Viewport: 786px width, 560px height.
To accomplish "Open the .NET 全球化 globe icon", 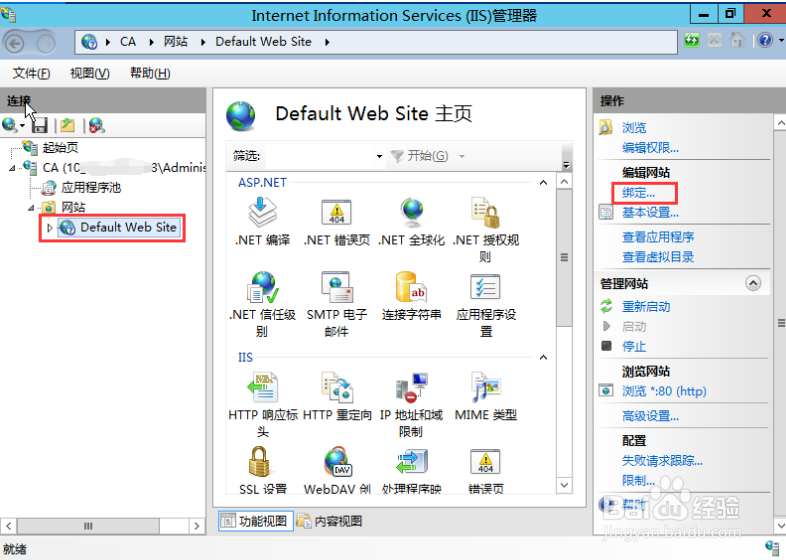I will 412,212.
